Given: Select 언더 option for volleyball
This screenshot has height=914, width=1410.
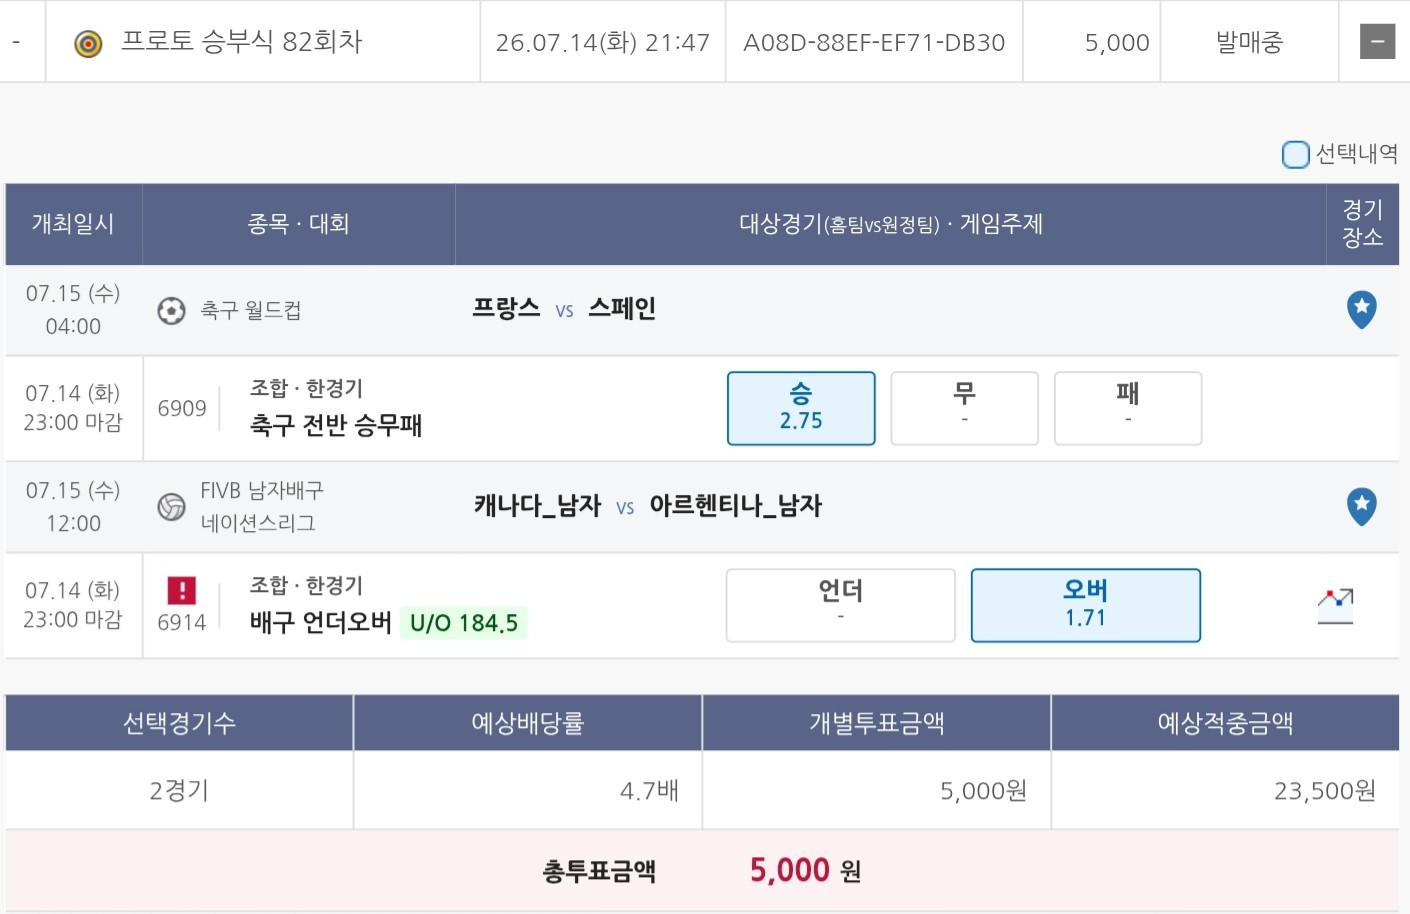Looking at the screenshot, I should coord(840,605).
